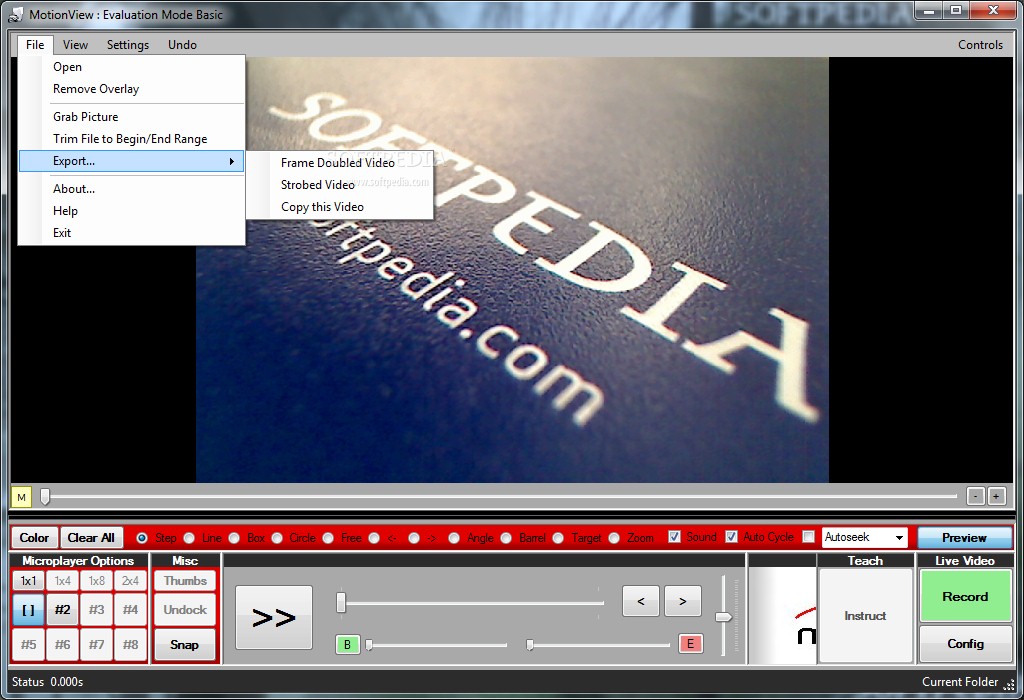Screen dimensions: 1024x700
Task: Choose the 1x1 microplayer layout
Action: point(29,581)
